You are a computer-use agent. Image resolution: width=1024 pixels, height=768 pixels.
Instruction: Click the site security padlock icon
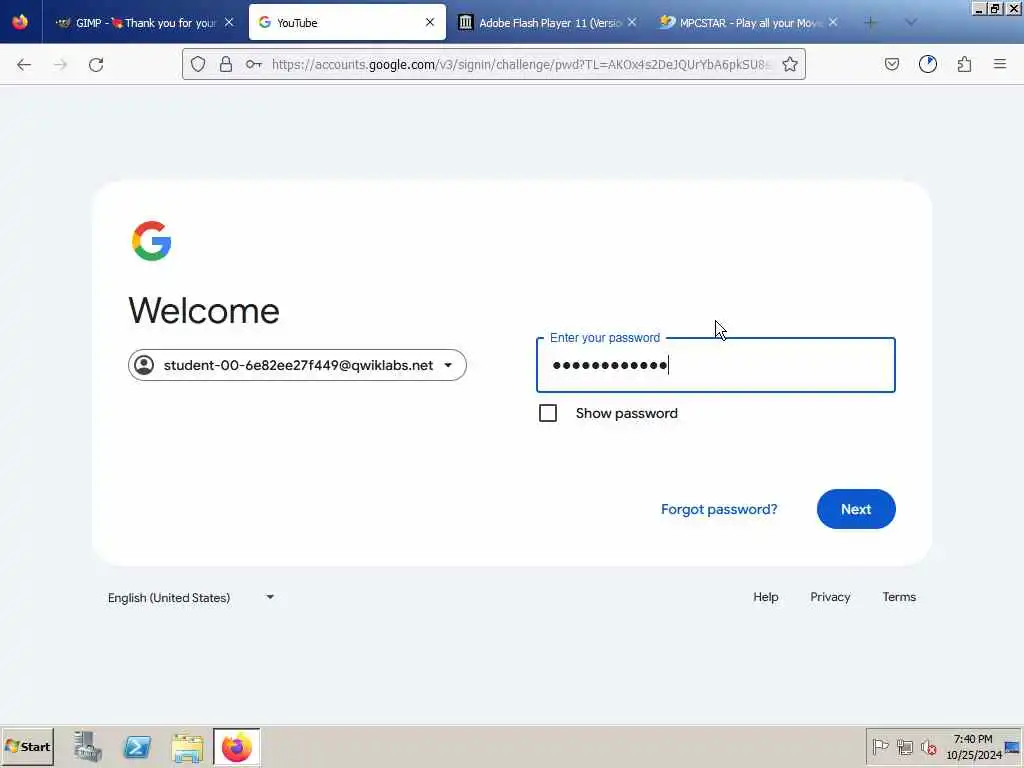(x=226, y=64)
